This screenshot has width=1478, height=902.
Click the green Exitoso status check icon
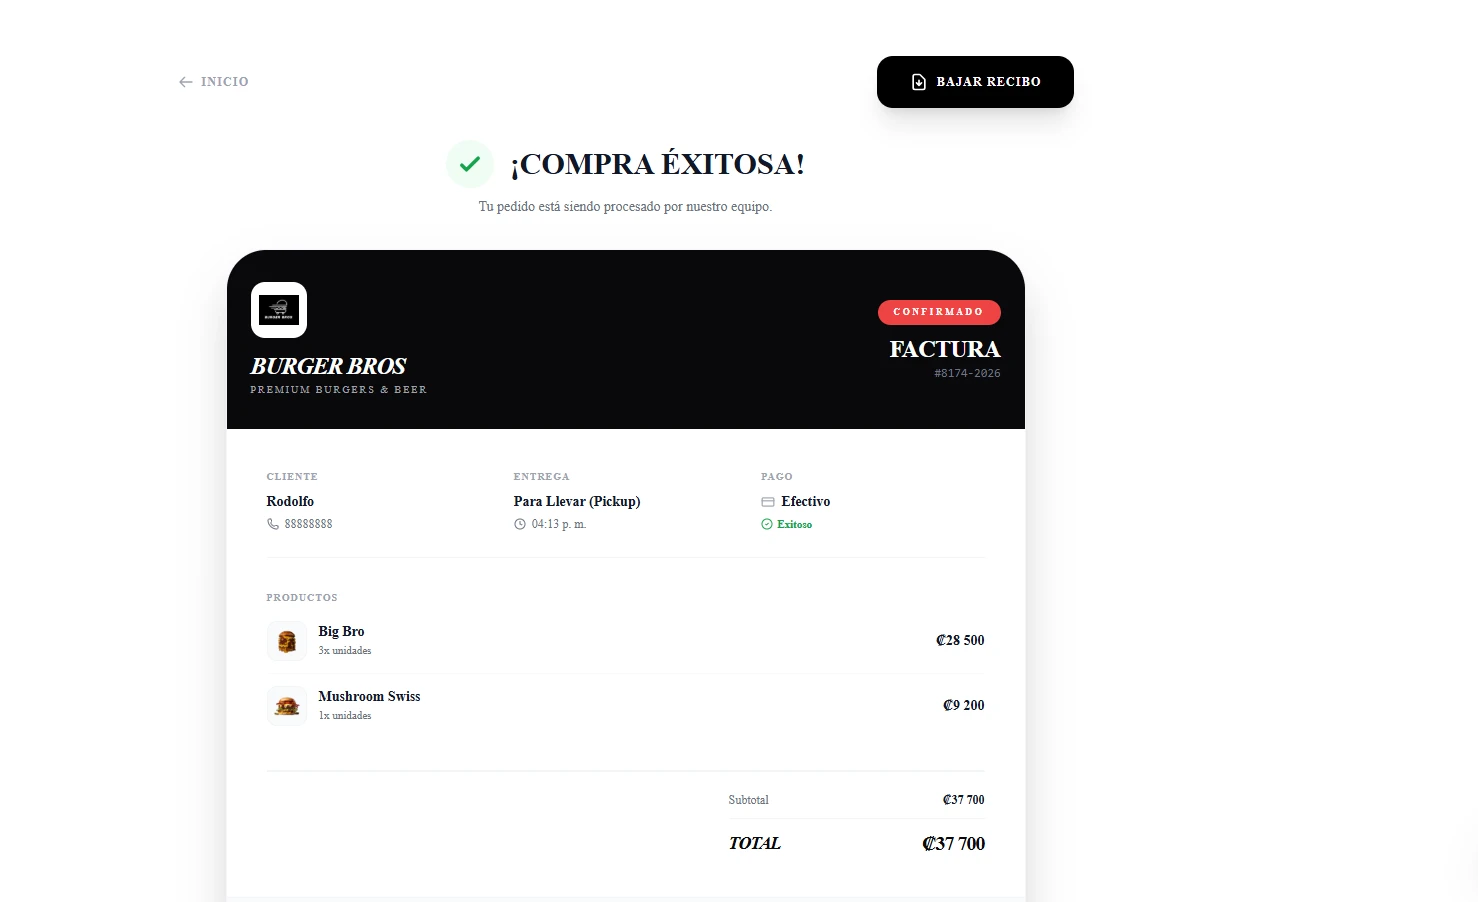(767, 524)
